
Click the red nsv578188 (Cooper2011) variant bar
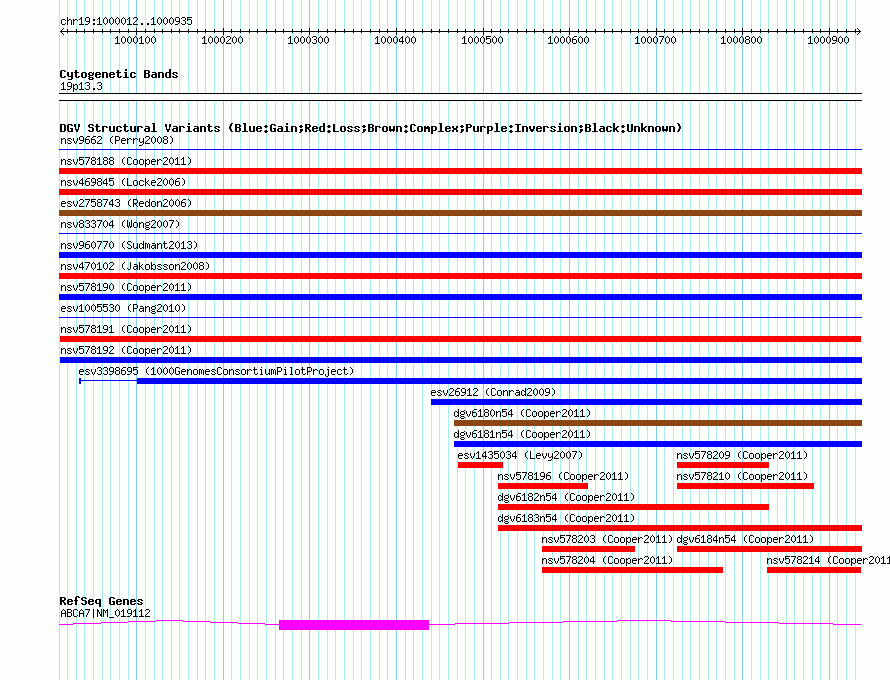[x=460, y=171]
